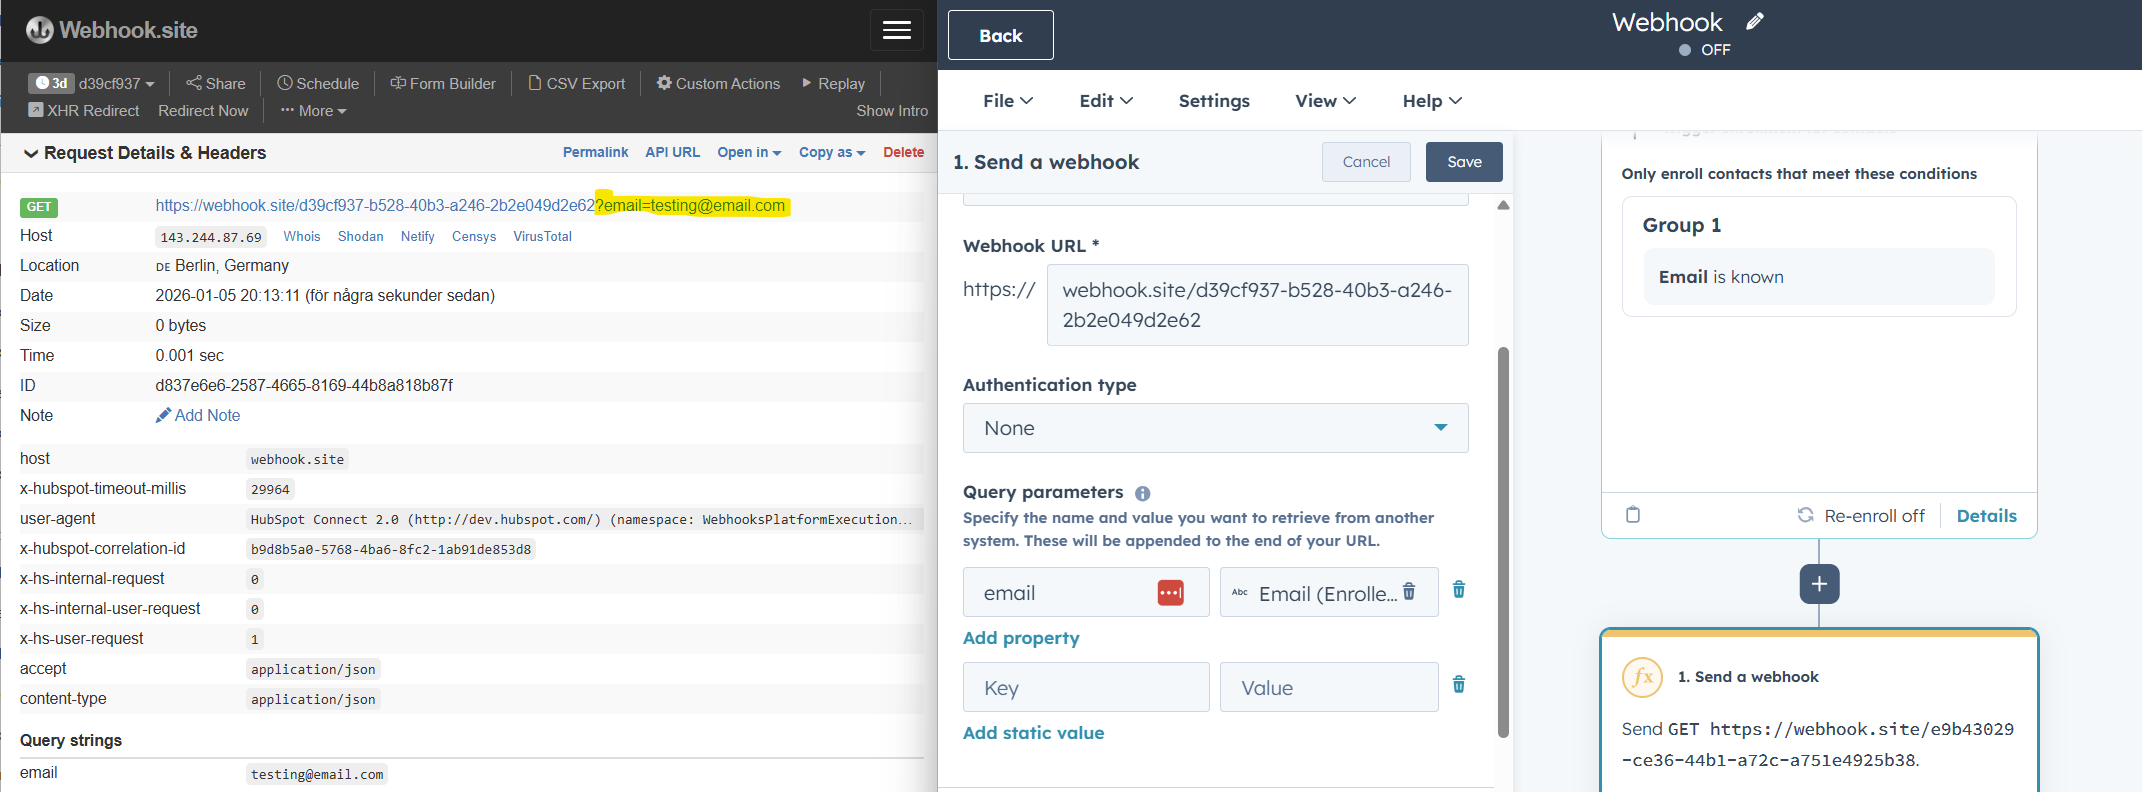Delete the empty Key/Value parameter row
The image size is (2142, 792).
click(1459, 685)
